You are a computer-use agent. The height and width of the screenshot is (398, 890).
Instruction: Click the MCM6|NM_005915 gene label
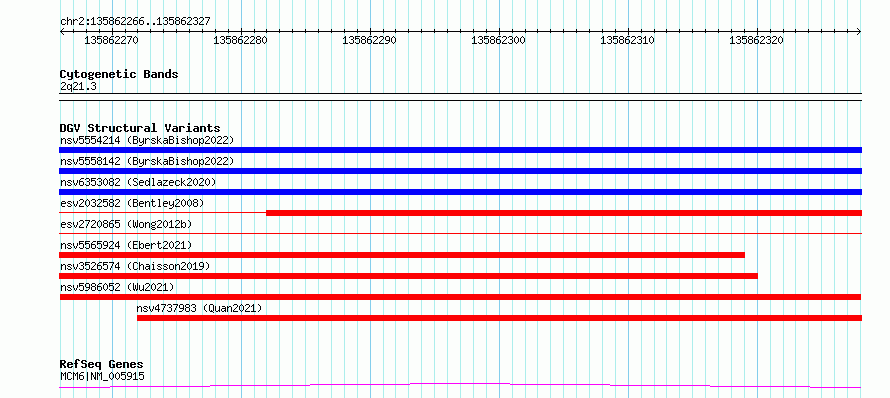tap(102, 376)
